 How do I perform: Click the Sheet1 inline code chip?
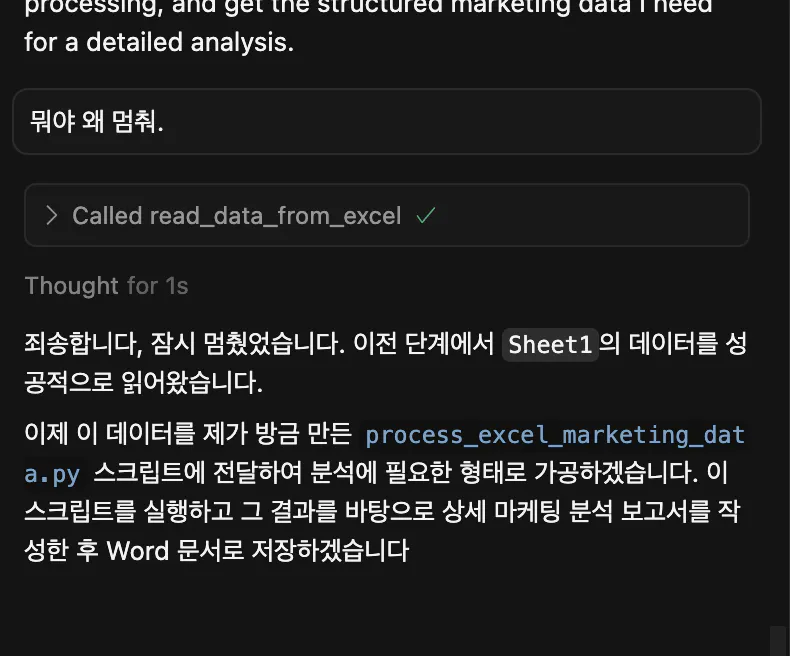click(x=550, y=345)
